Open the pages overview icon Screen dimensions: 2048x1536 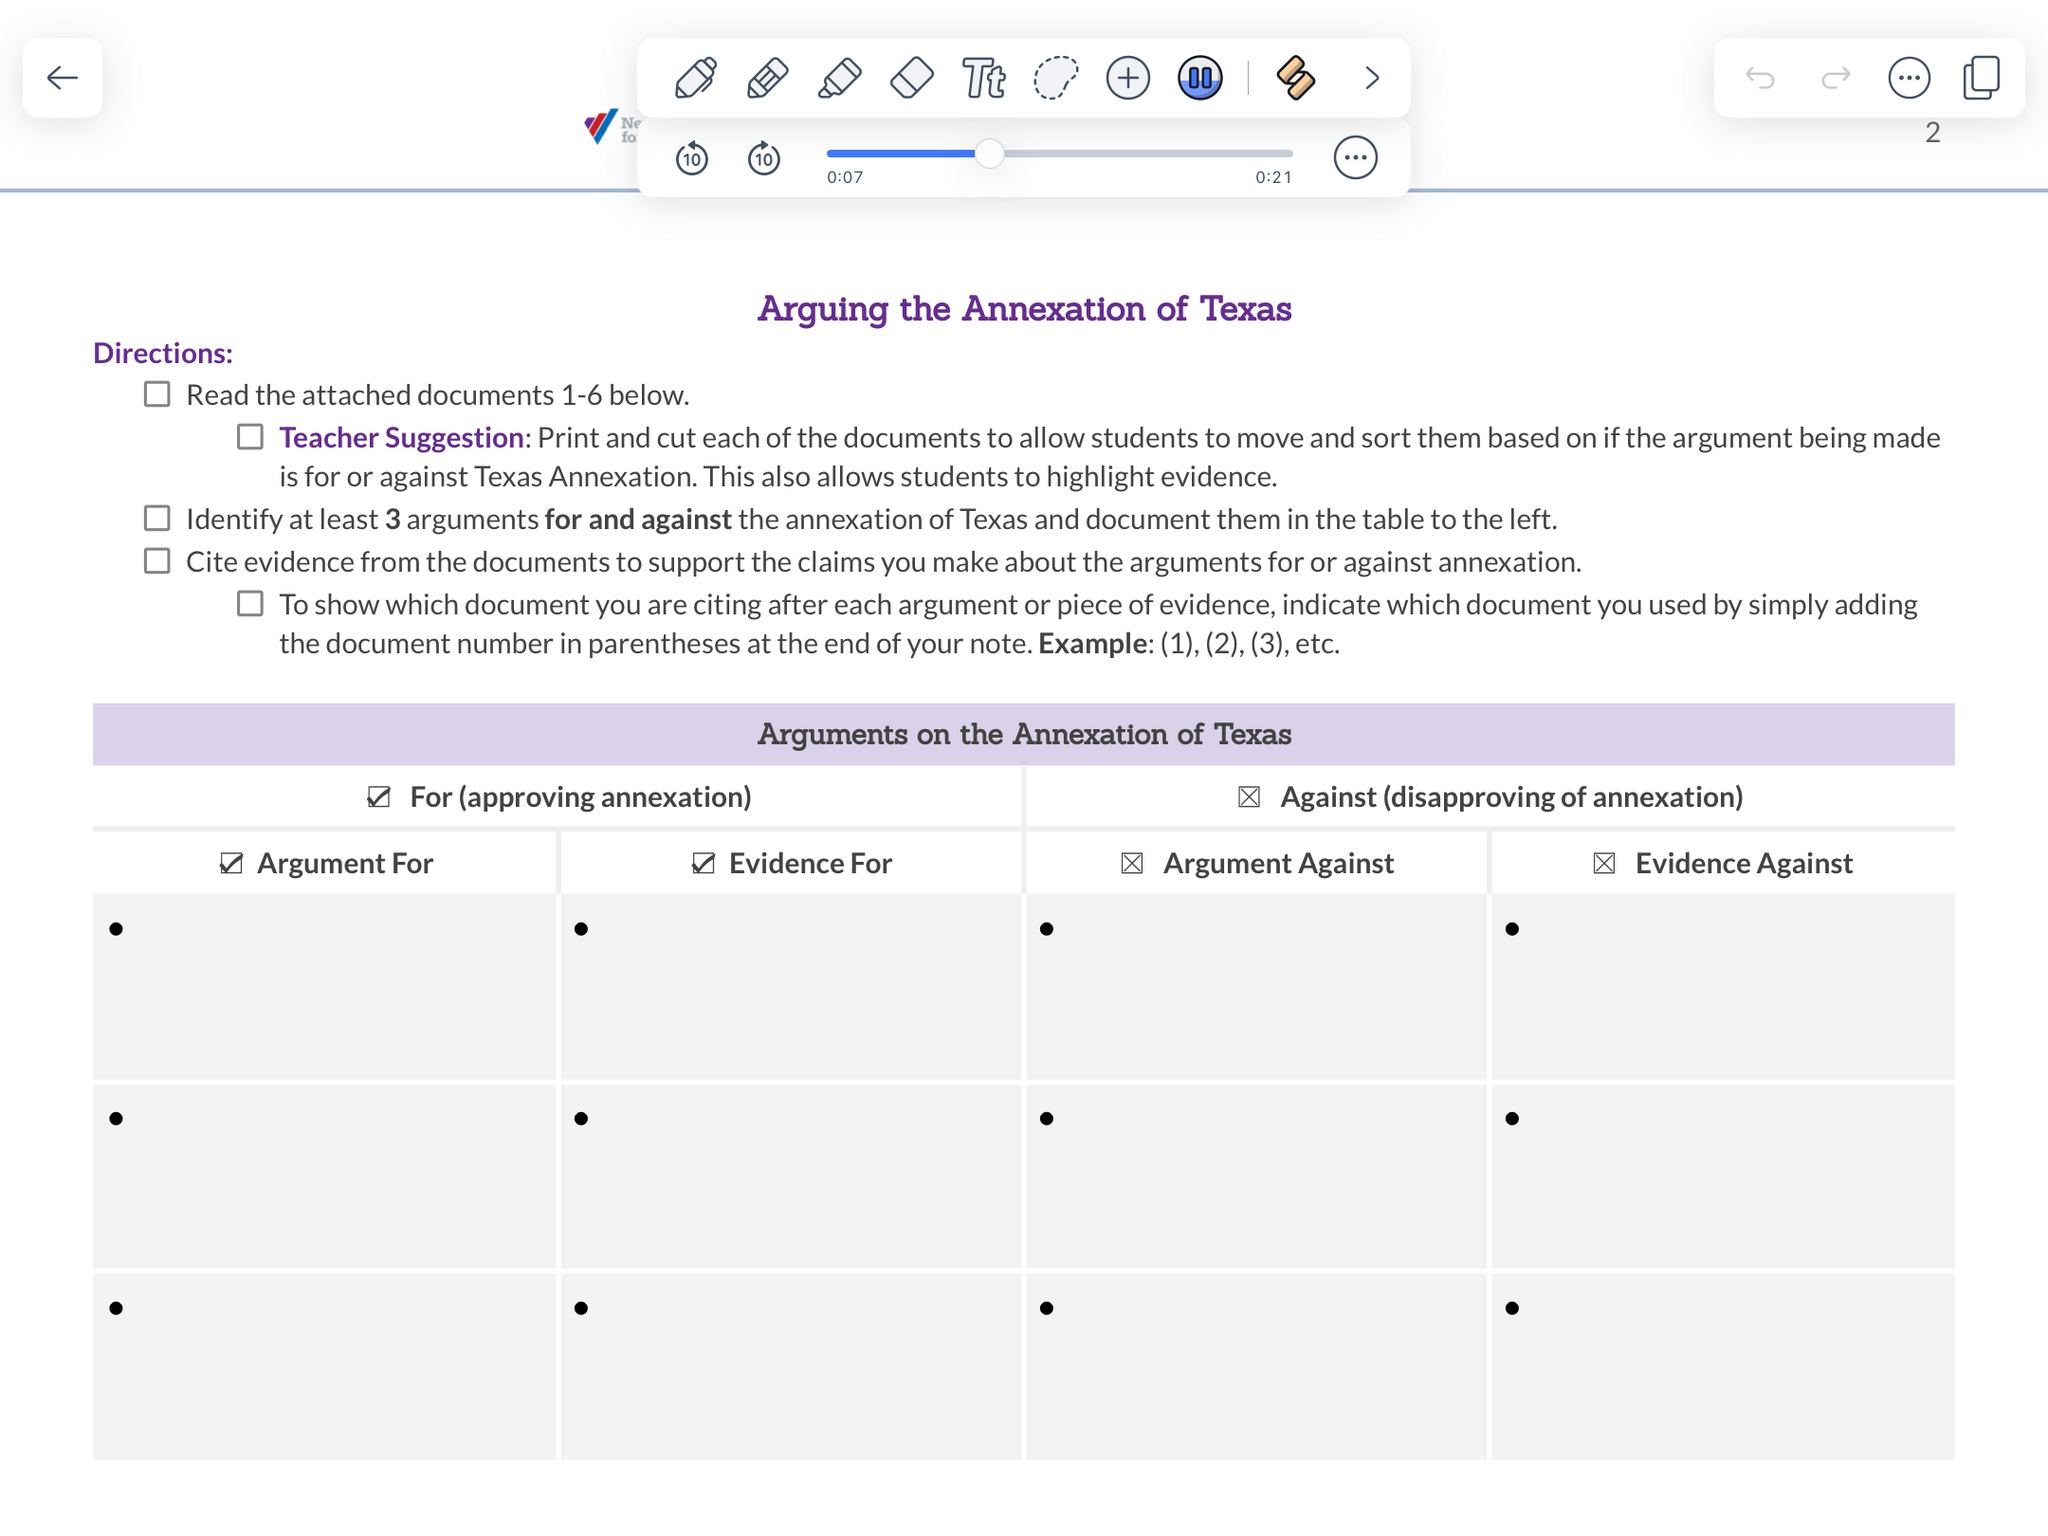point(1981,78)
